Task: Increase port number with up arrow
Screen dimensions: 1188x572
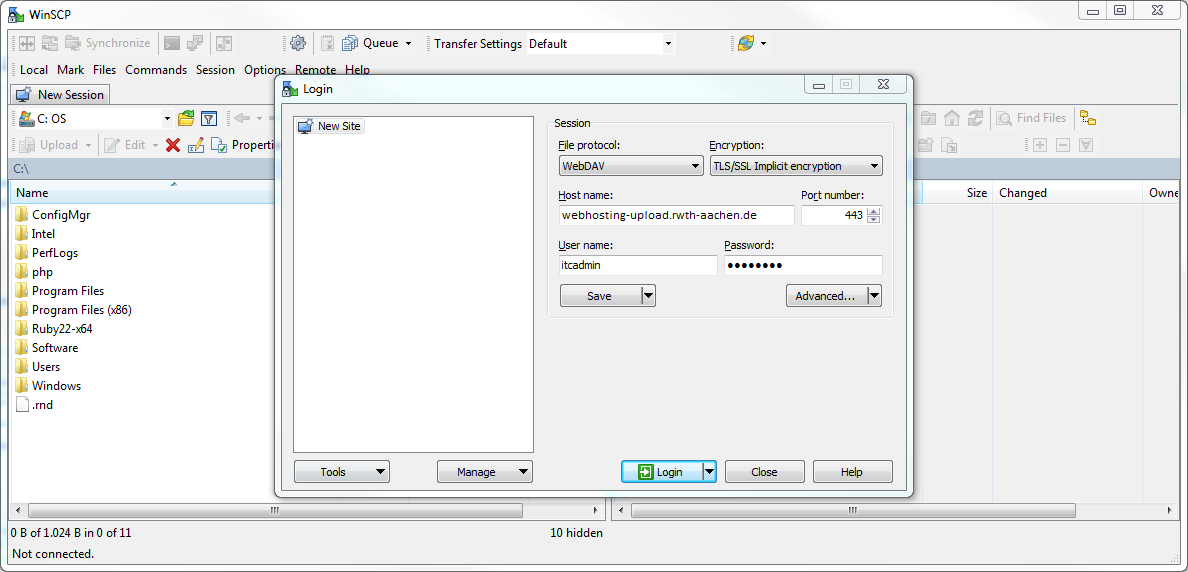Action: [x=874, y=211]
